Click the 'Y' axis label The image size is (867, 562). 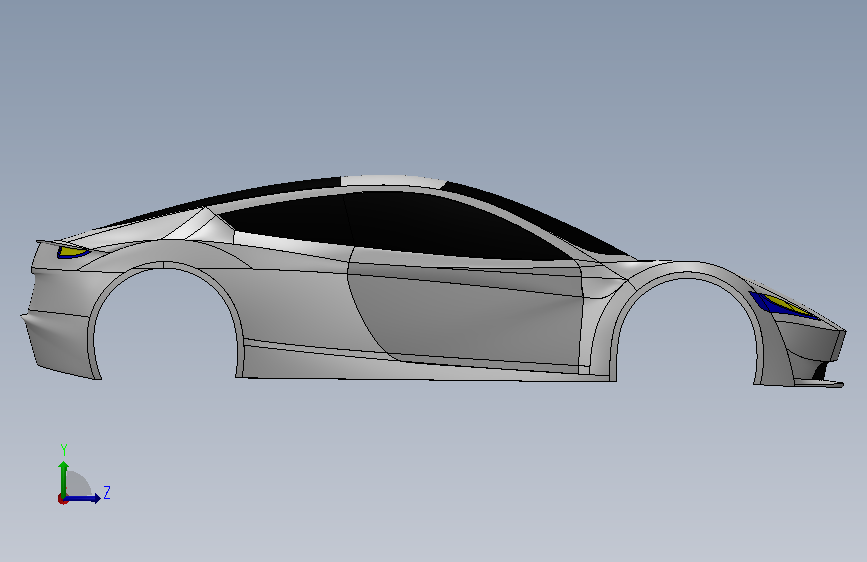coord(64,450)
